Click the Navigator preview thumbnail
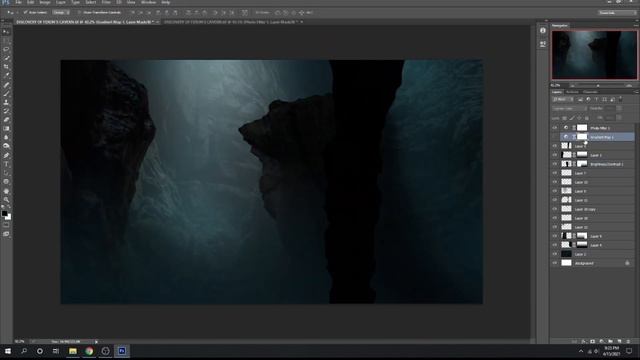 click(x=594, y=55)
